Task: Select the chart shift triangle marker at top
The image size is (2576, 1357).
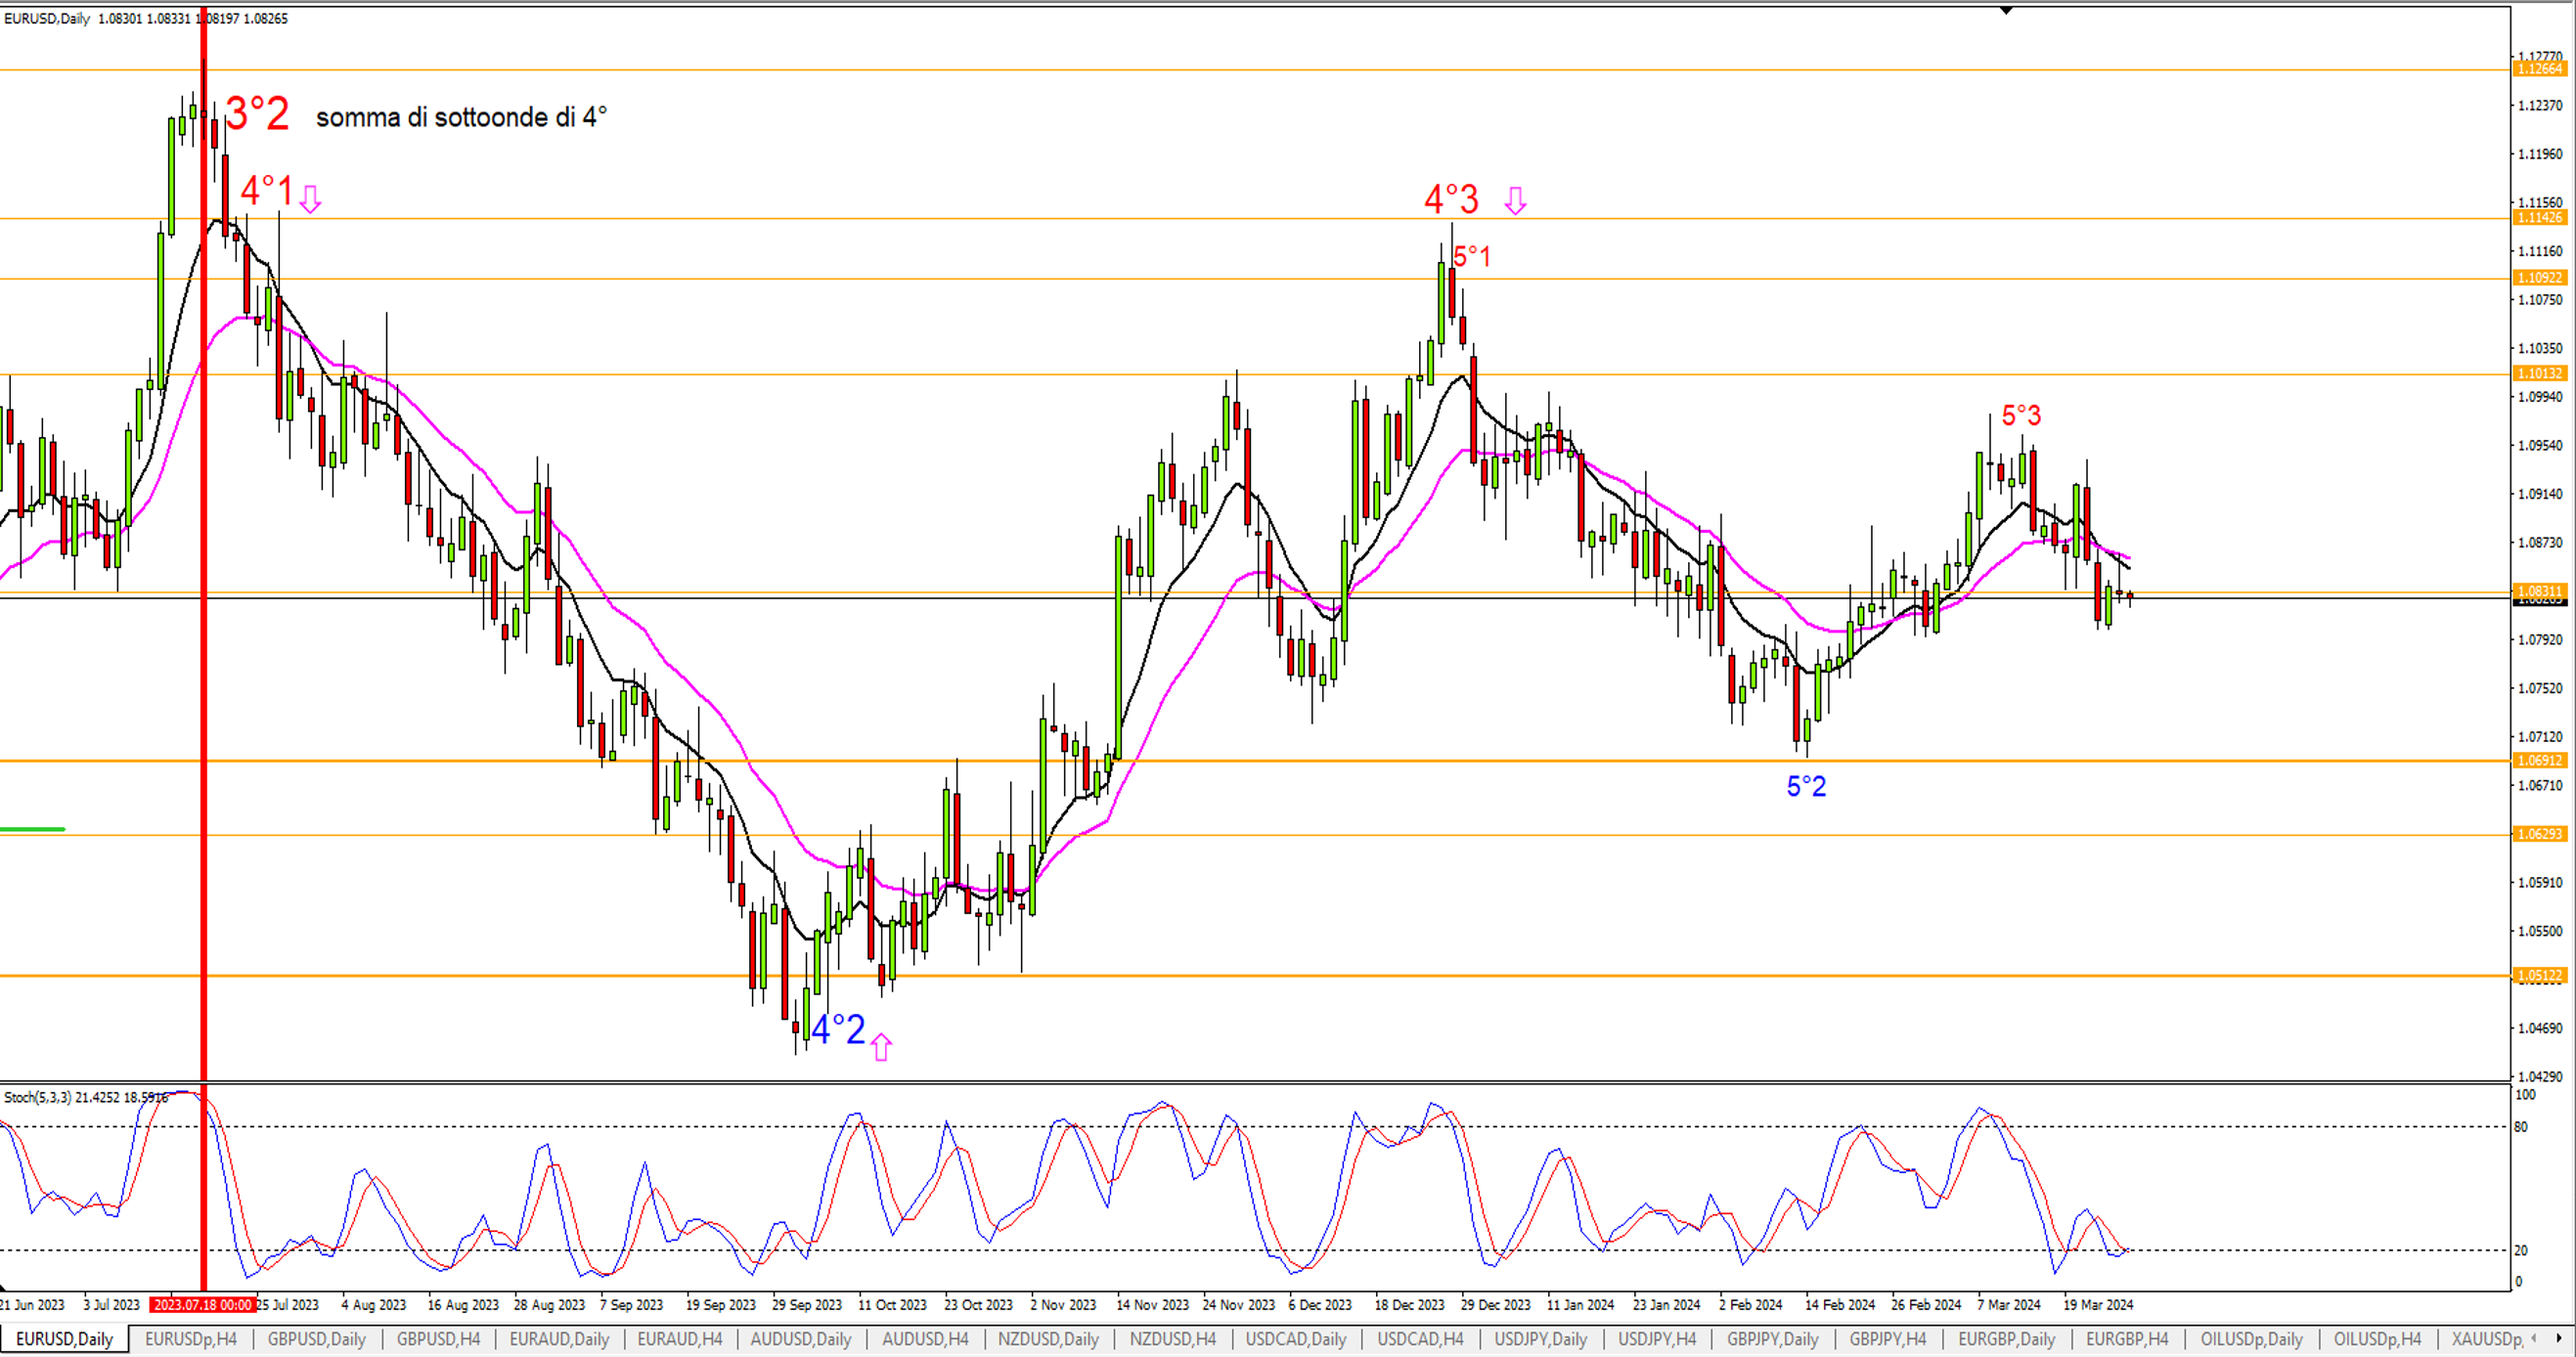Action: (x=2006, y=10)
